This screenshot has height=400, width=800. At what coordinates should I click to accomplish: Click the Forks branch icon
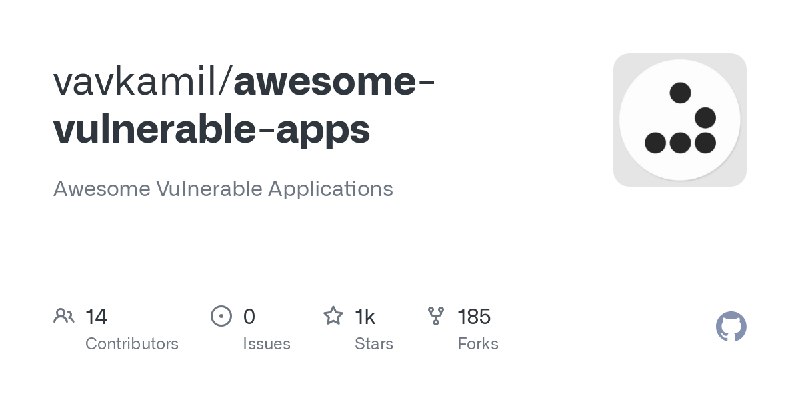tap(436, 316)
